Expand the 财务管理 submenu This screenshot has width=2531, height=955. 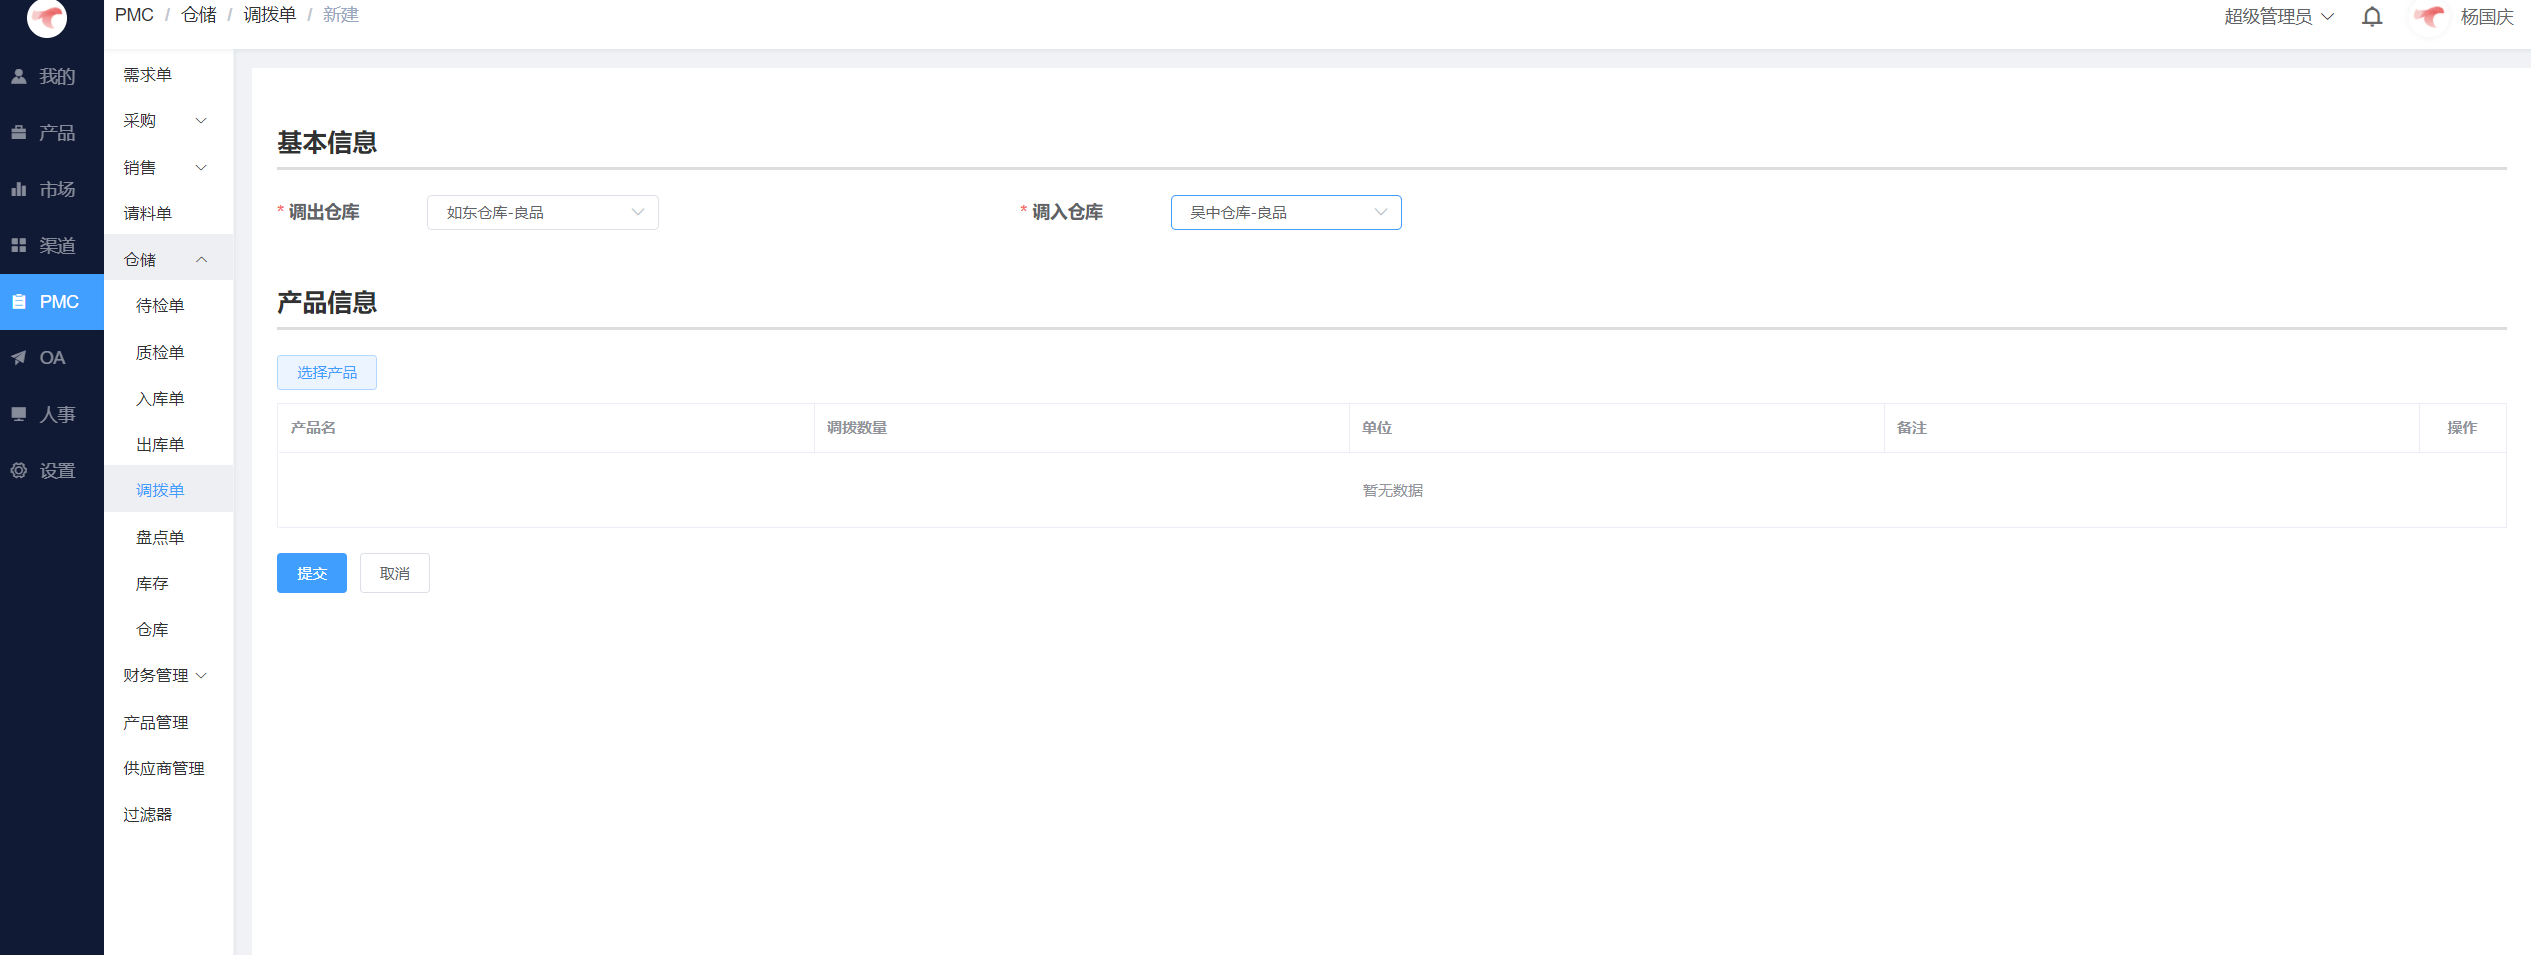click(x=168, y=676)
